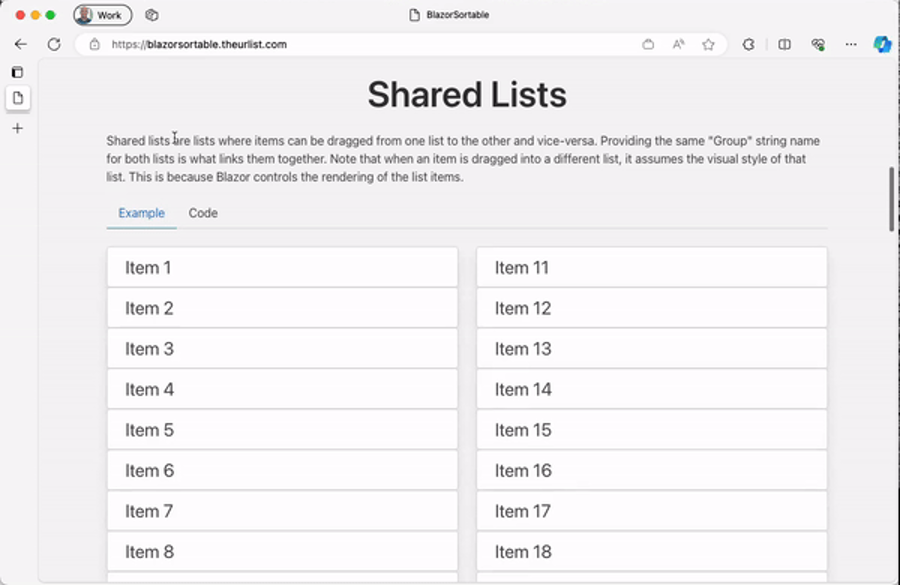900x586 pixels.
Task: Toggle the vertical tabs pane icon
Action: pos(17,72)
